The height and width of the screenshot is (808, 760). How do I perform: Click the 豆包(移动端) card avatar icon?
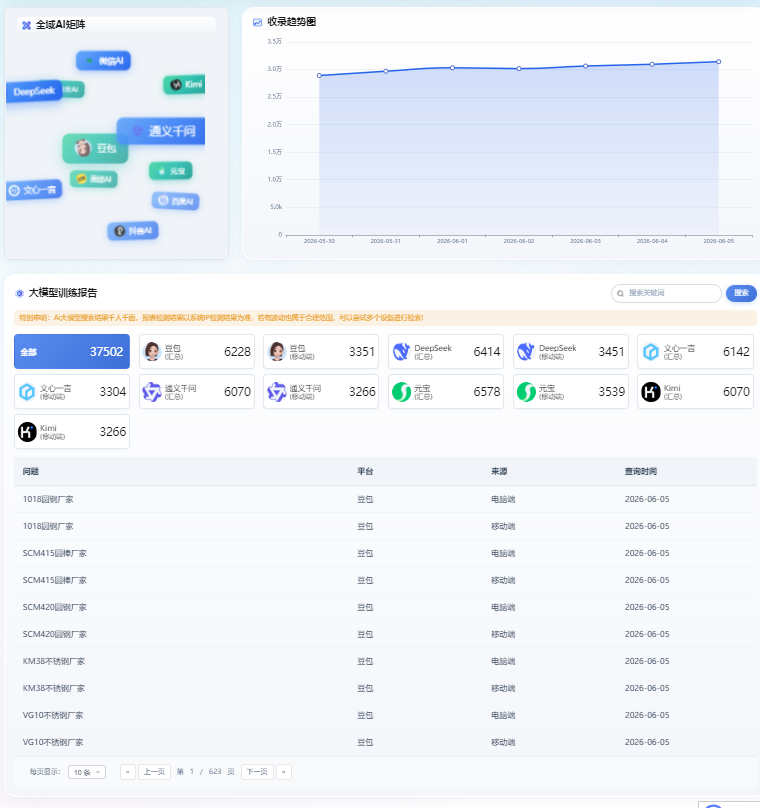[277, 351]
